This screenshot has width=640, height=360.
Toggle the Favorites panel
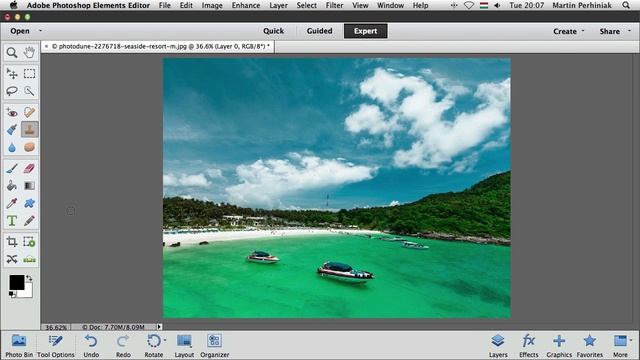click(590, 345)
